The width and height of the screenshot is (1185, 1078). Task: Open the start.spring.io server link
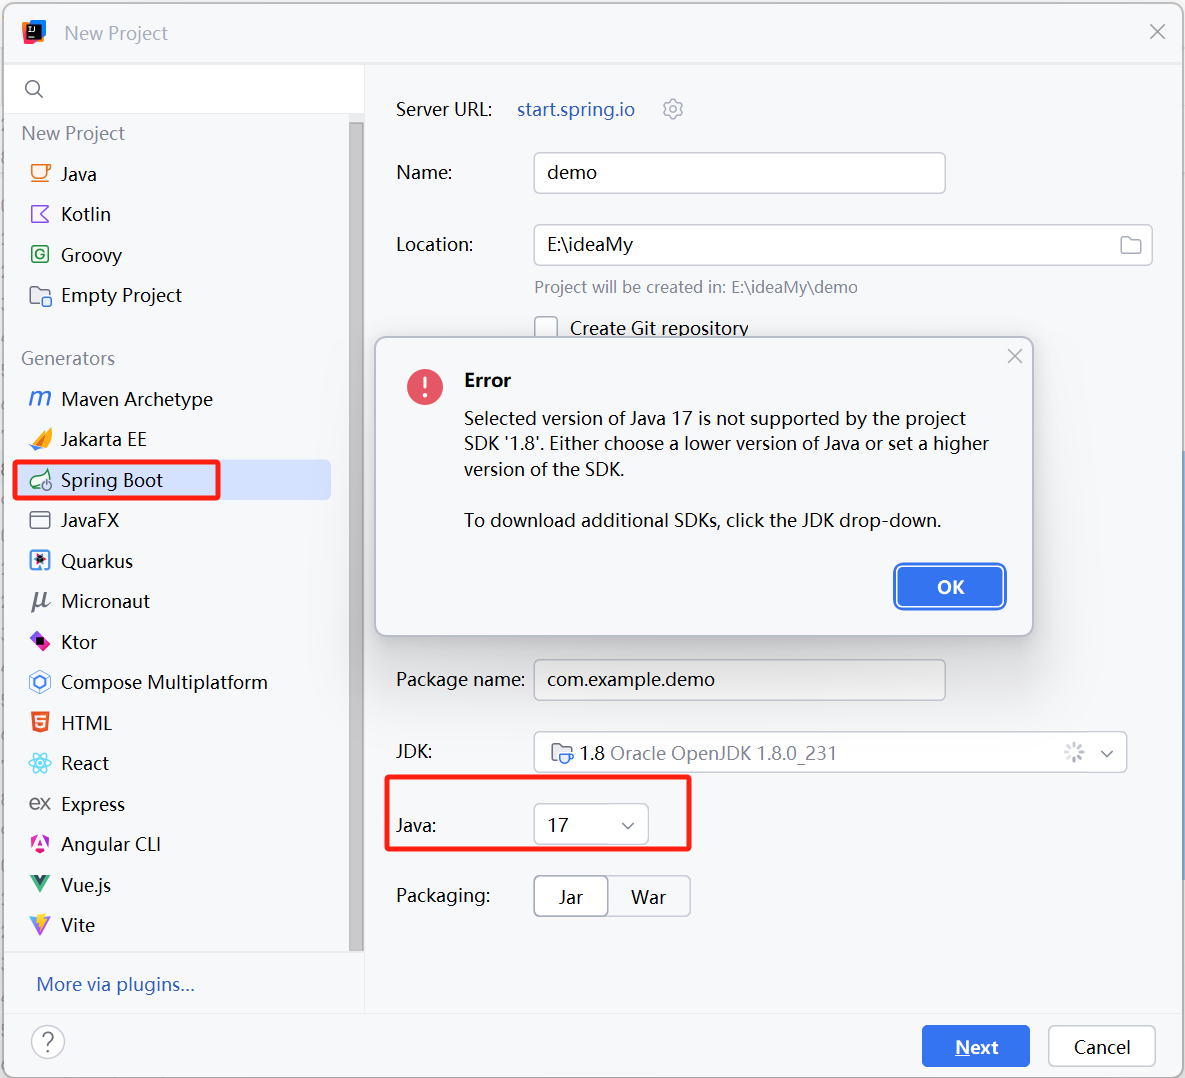tap(576, 110)
